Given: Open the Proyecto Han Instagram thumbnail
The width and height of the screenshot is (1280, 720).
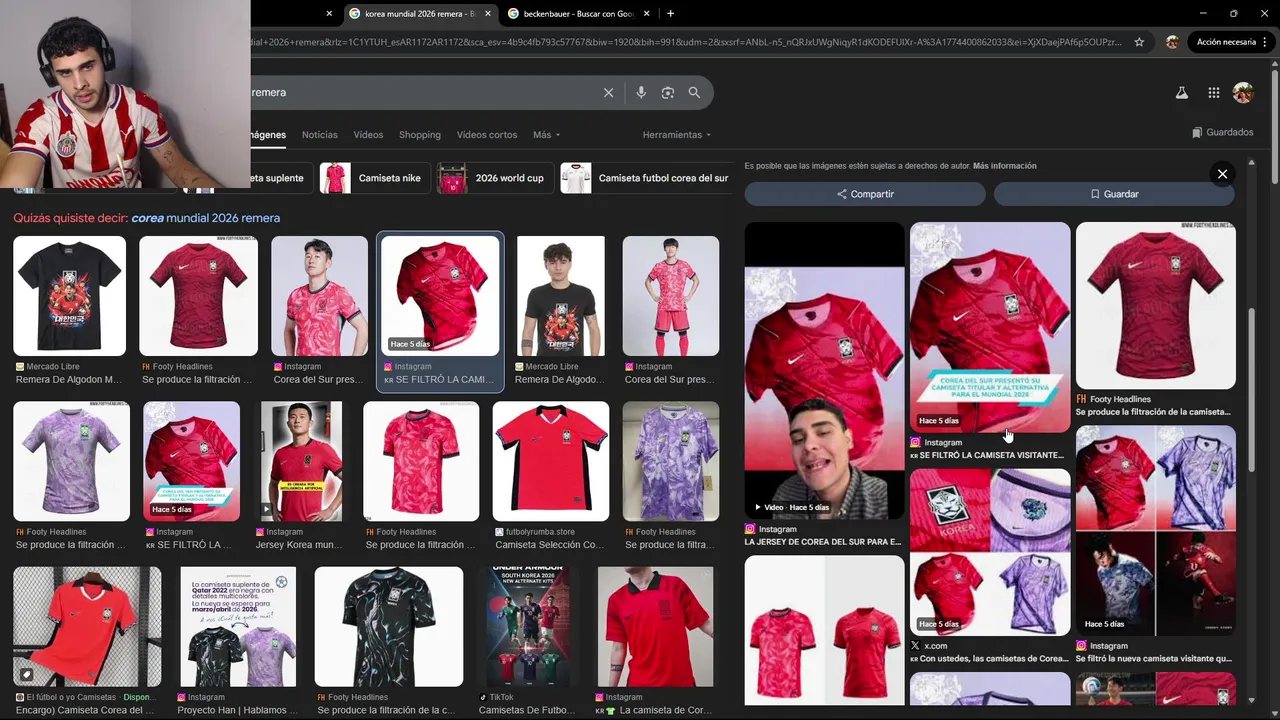Looking at the screenshot, I should pos(238,626).
